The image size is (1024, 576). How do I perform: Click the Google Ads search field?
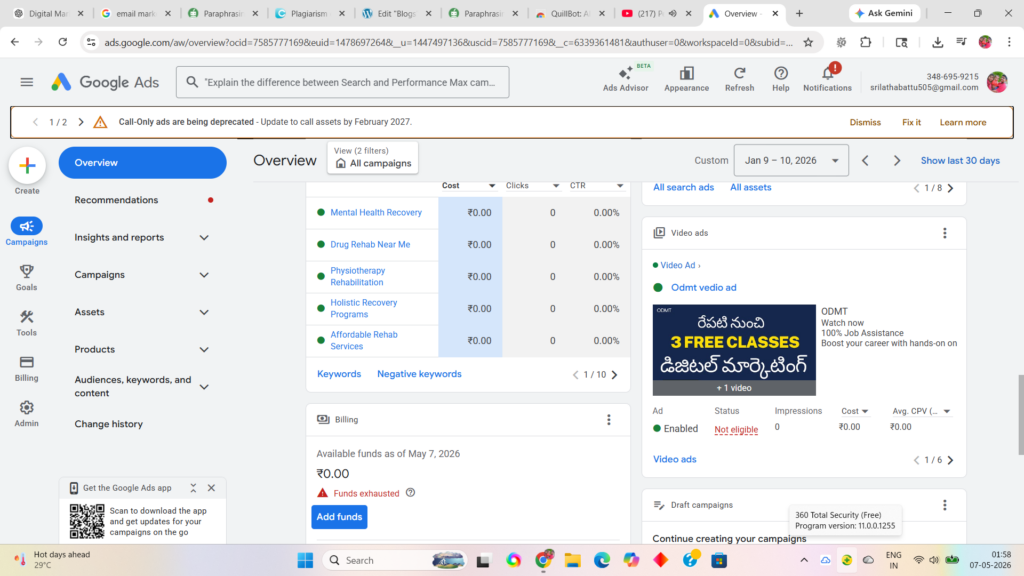point(343,82)
